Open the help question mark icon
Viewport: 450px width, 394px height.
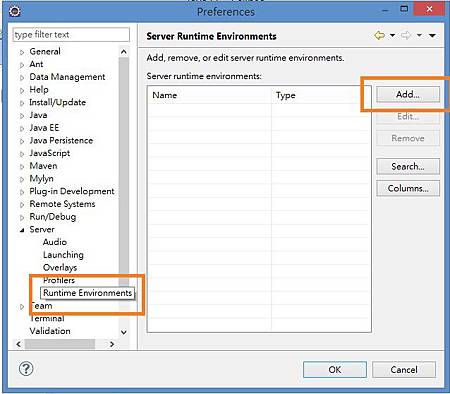pyautogui.click(x=26, y=369)
